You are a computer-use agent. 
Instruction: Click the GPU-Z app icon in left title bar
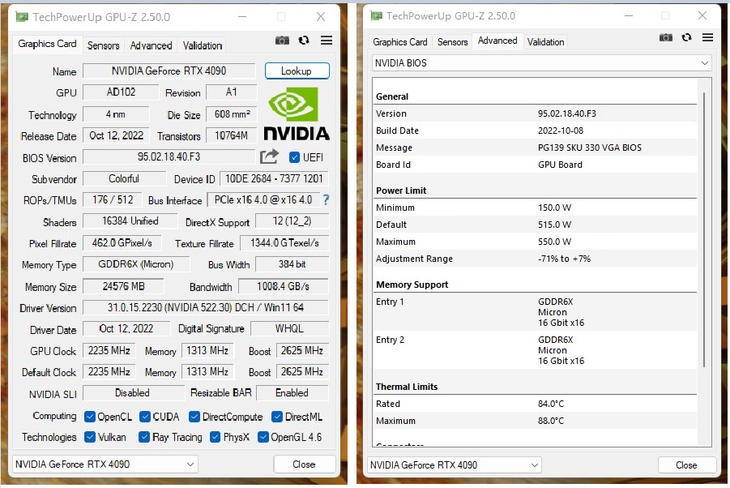click(21, 17)
